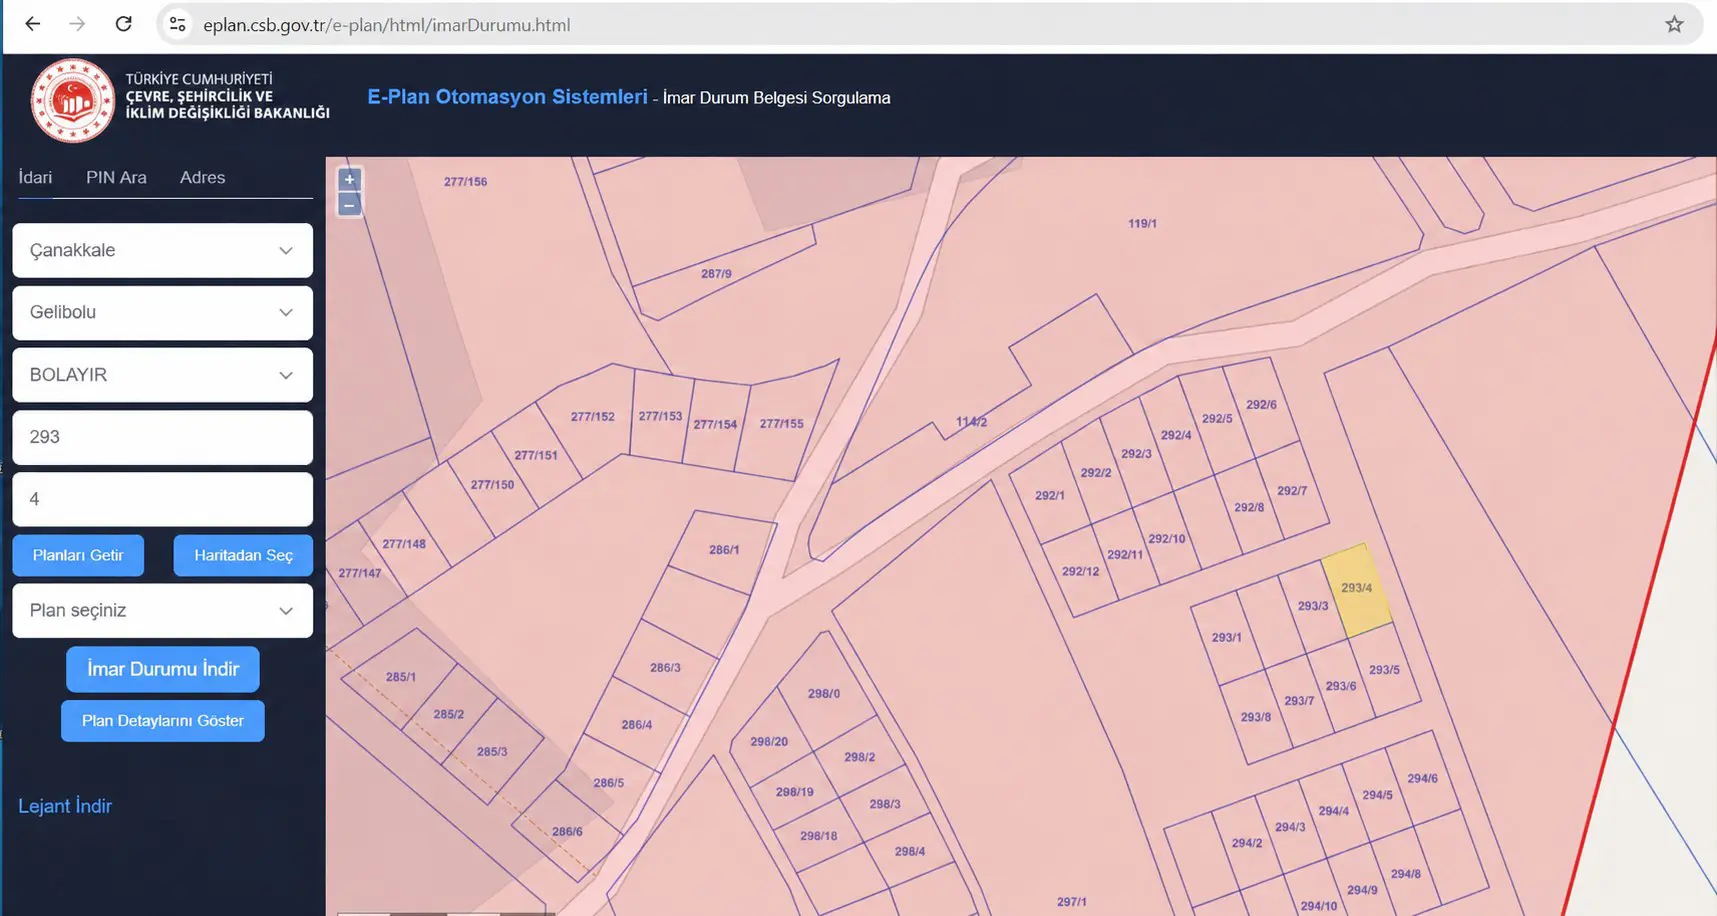Click parcel labeled 298/0 on map
The image size is (1717, 916).
[x=824, y=693]
